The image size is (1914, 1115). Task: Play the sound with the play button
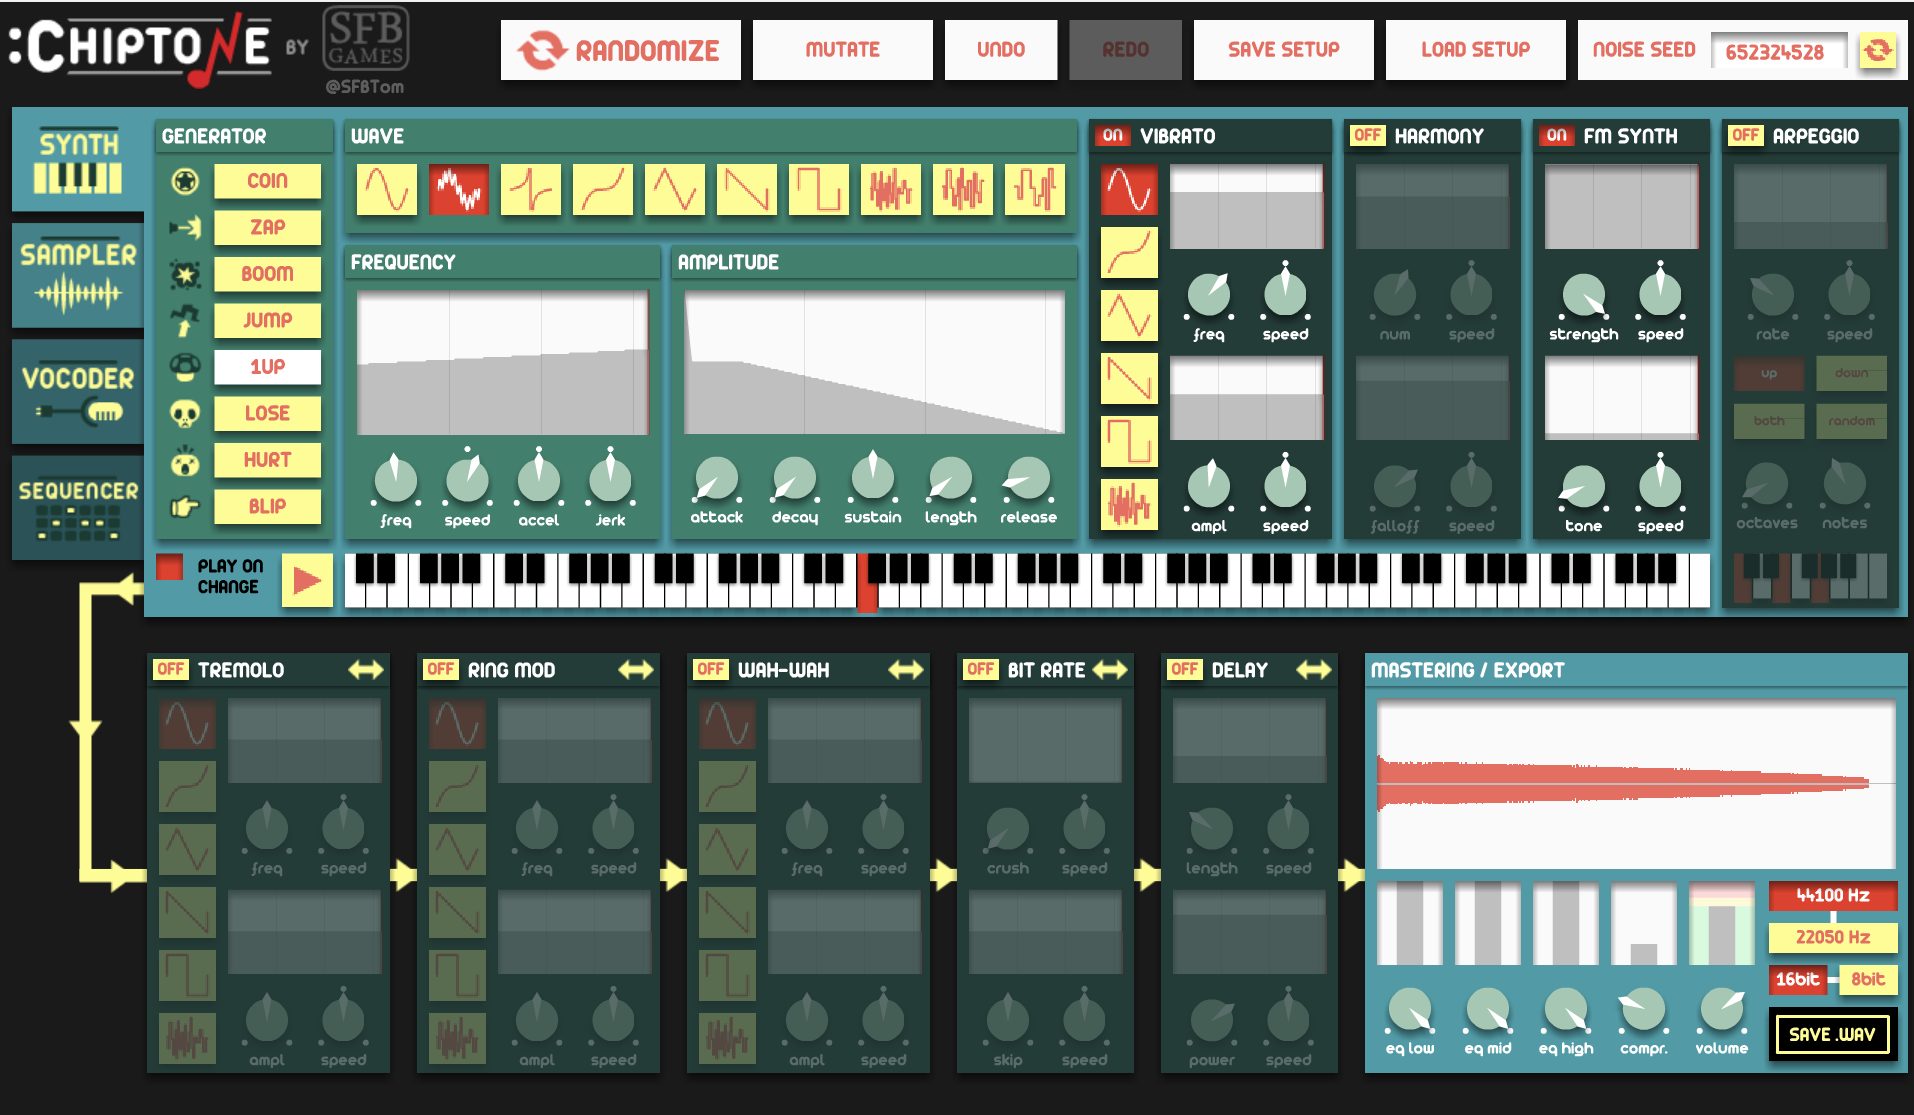[308, 580]
